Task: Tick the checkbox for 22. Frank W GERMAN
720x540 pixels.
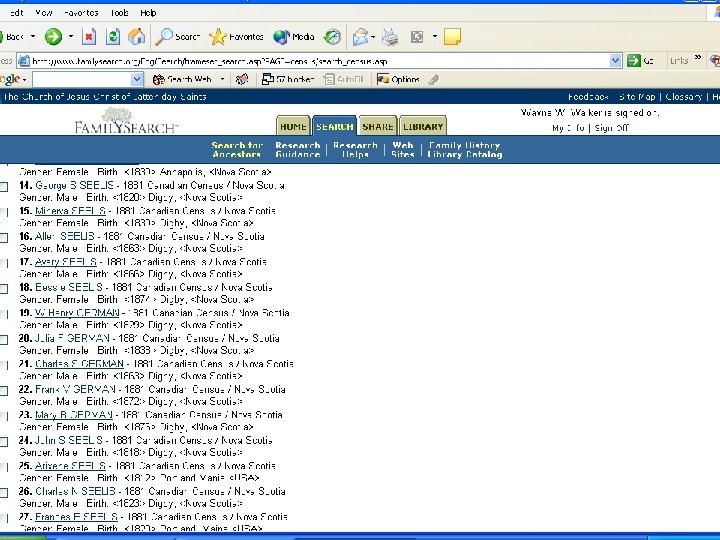Action: click(x=4, y=391)
